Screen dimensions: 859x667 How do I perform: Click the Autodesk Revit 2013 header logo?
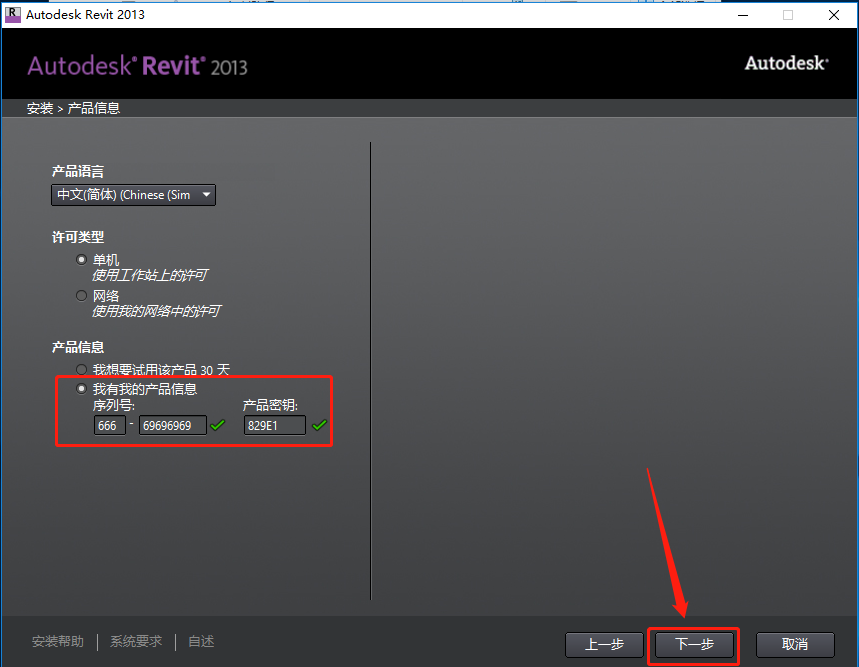[x=138, y=66]
